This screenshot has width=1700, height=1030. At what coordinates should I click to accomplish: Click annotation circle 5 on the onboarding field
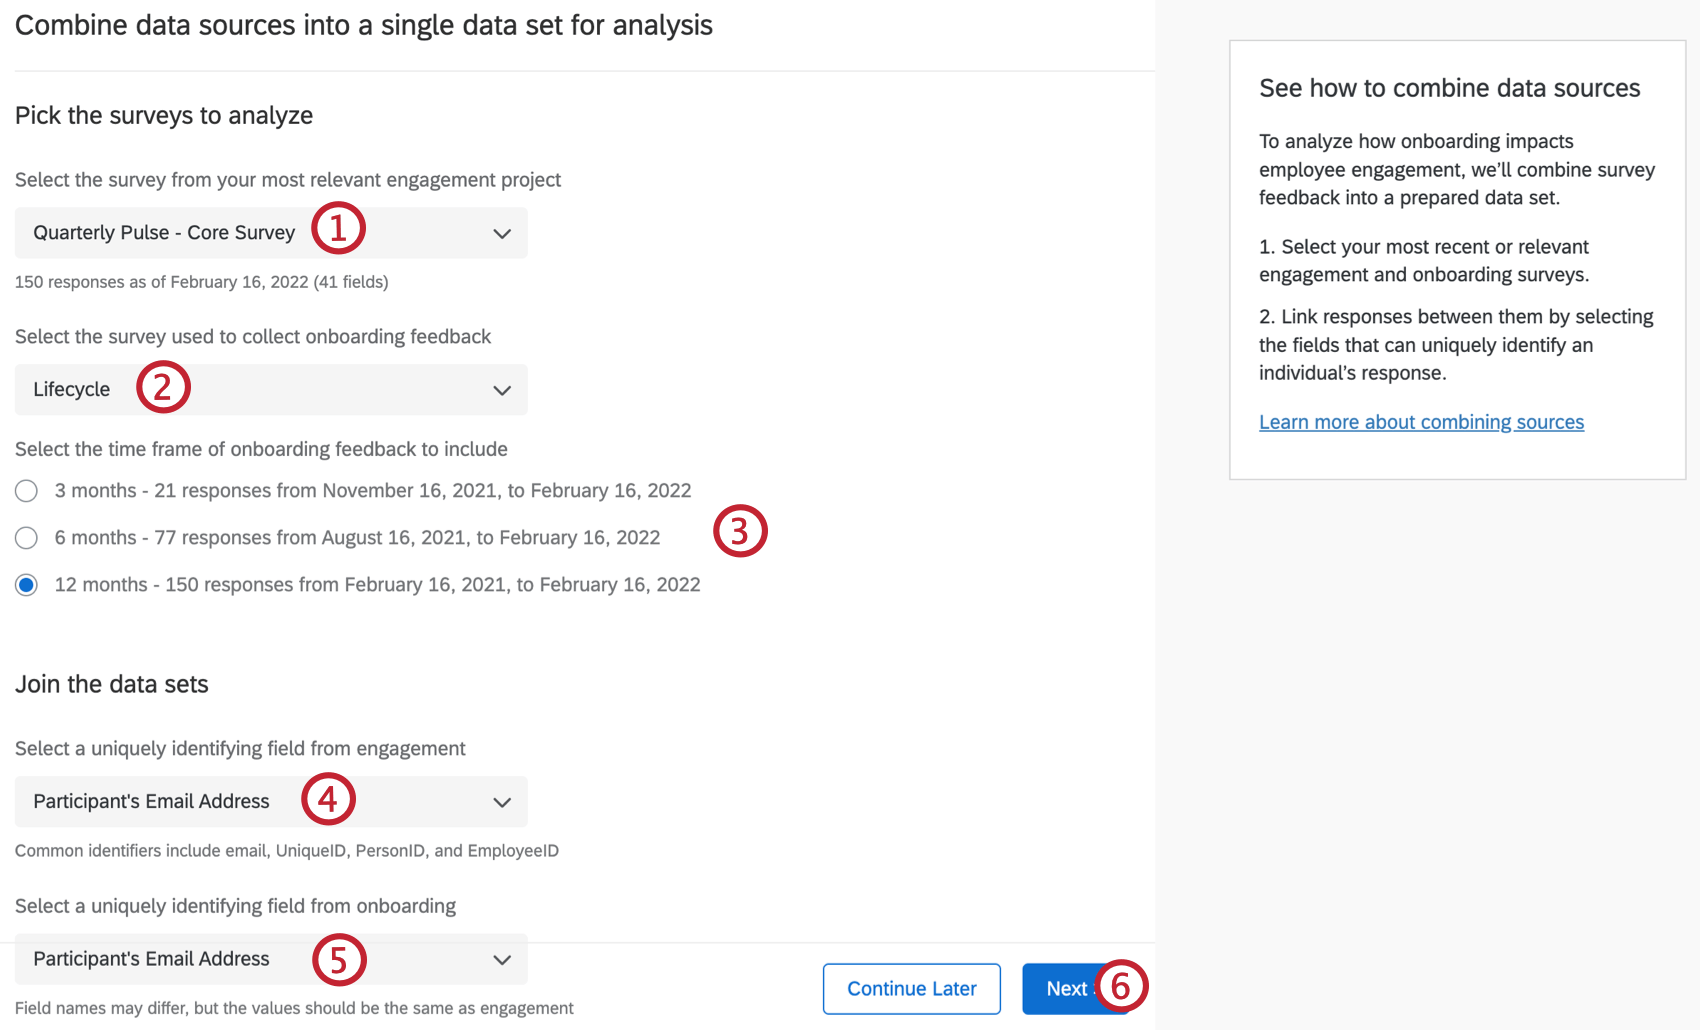pyautogui.click(x=338, y=958)
